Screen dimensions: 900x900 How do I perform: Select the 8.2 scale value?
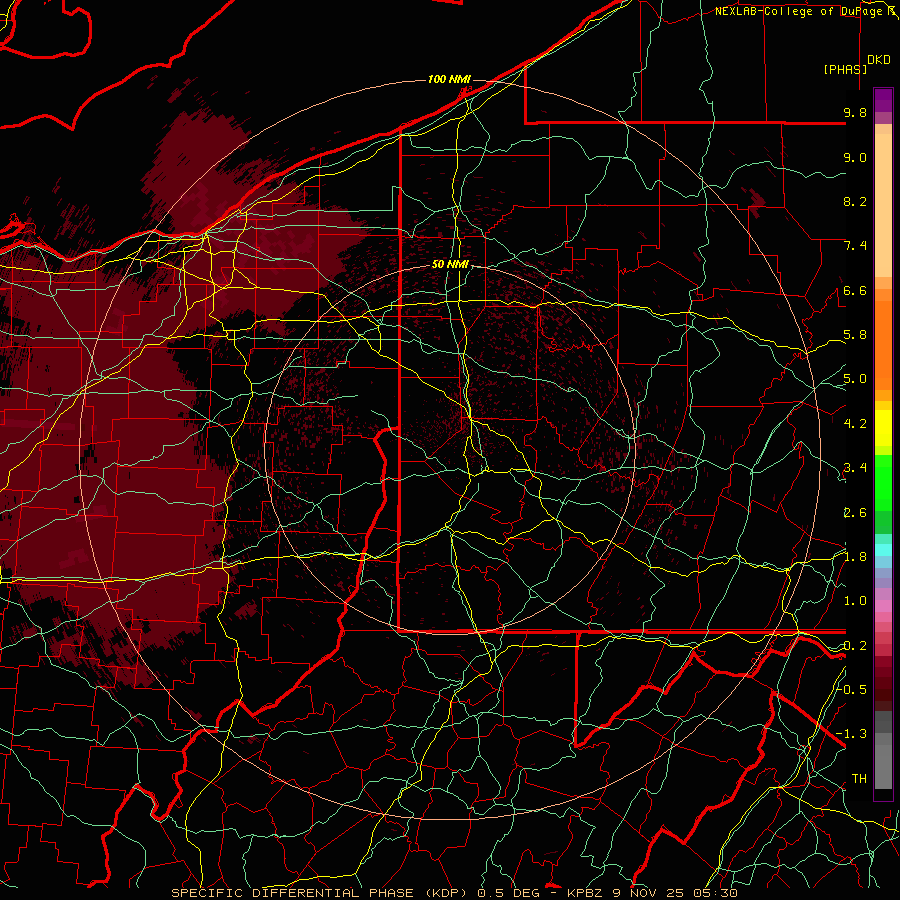[x=855, y=201]
